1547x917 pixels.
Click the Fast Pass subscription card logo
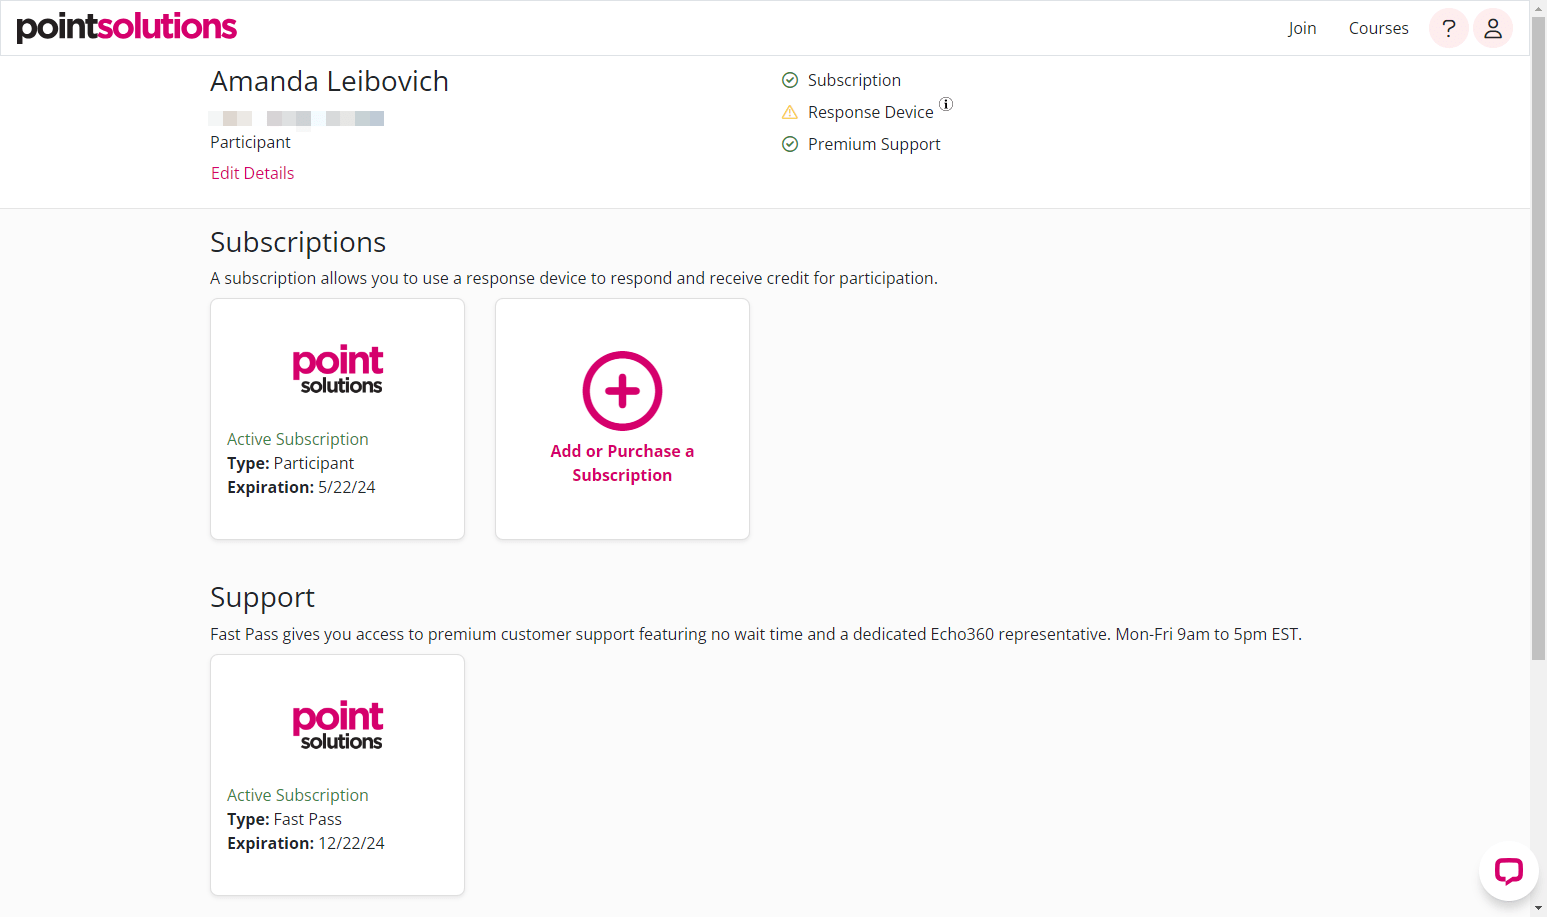click(337, 724)
